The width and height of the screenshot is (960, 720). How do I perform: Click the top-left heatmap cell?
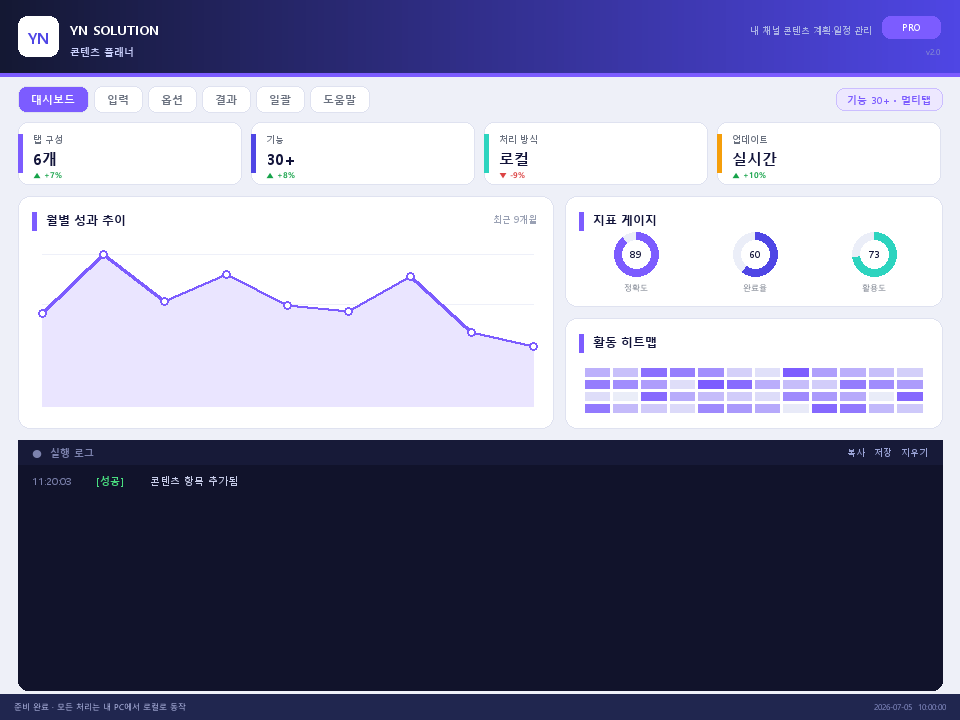tap(598, 372)
